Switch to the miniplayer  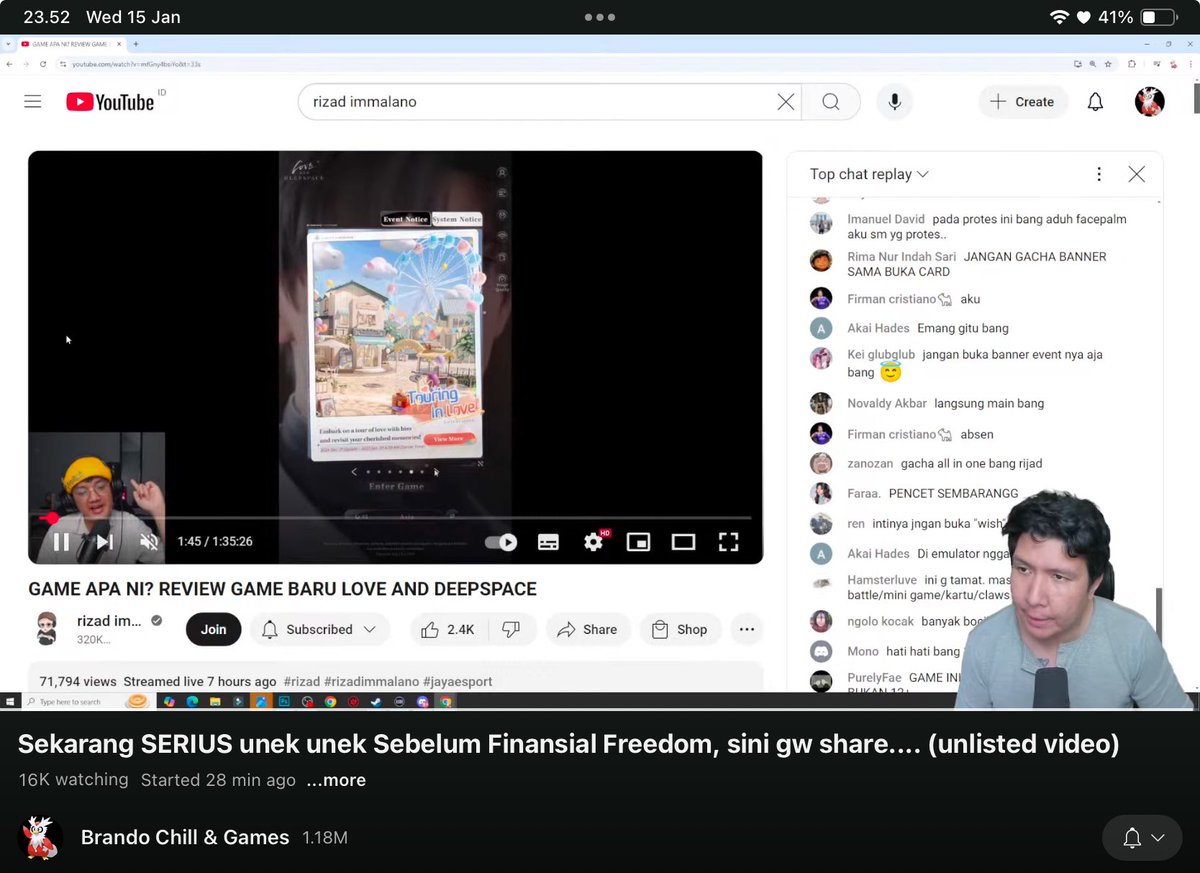(x=638, y=542)
